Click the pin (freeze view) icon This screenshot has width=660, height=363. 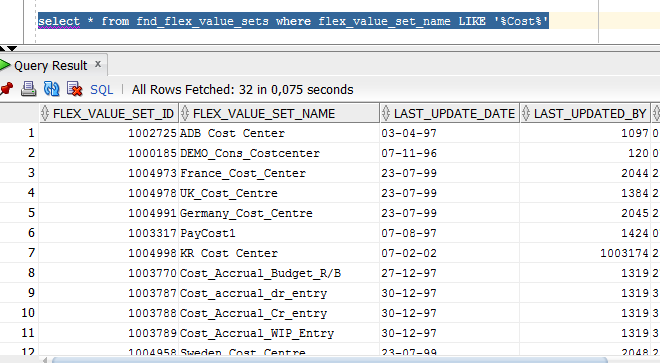[x=6, y=89]
